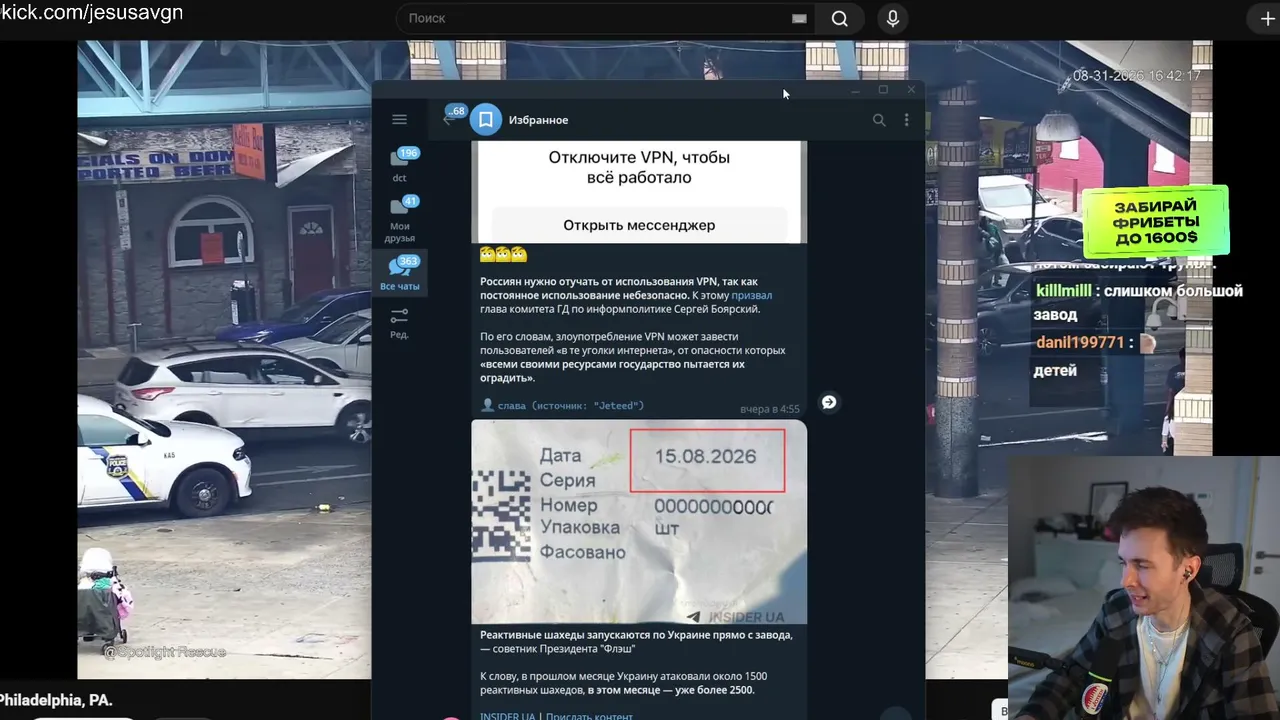This screenshot has width=1280, height=720.
Task: Click the kick.com/jesusavgn overlay text
Action: tap(92, 13)
